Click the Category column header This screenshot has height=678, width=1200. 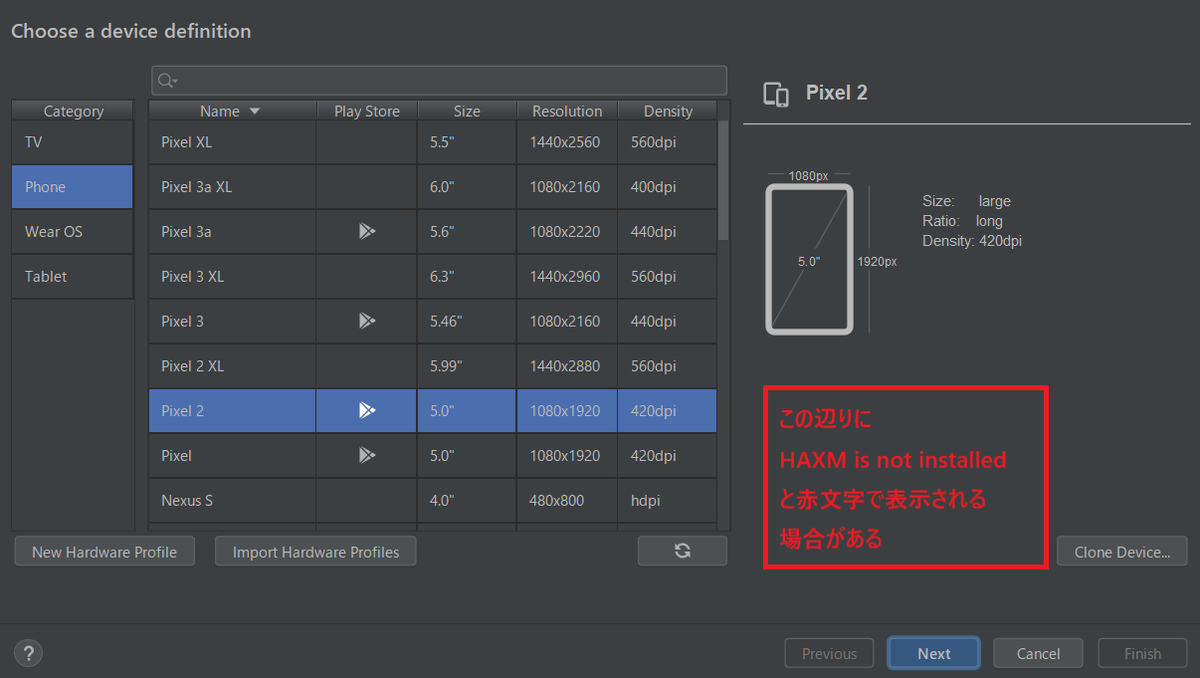[73, 111]
